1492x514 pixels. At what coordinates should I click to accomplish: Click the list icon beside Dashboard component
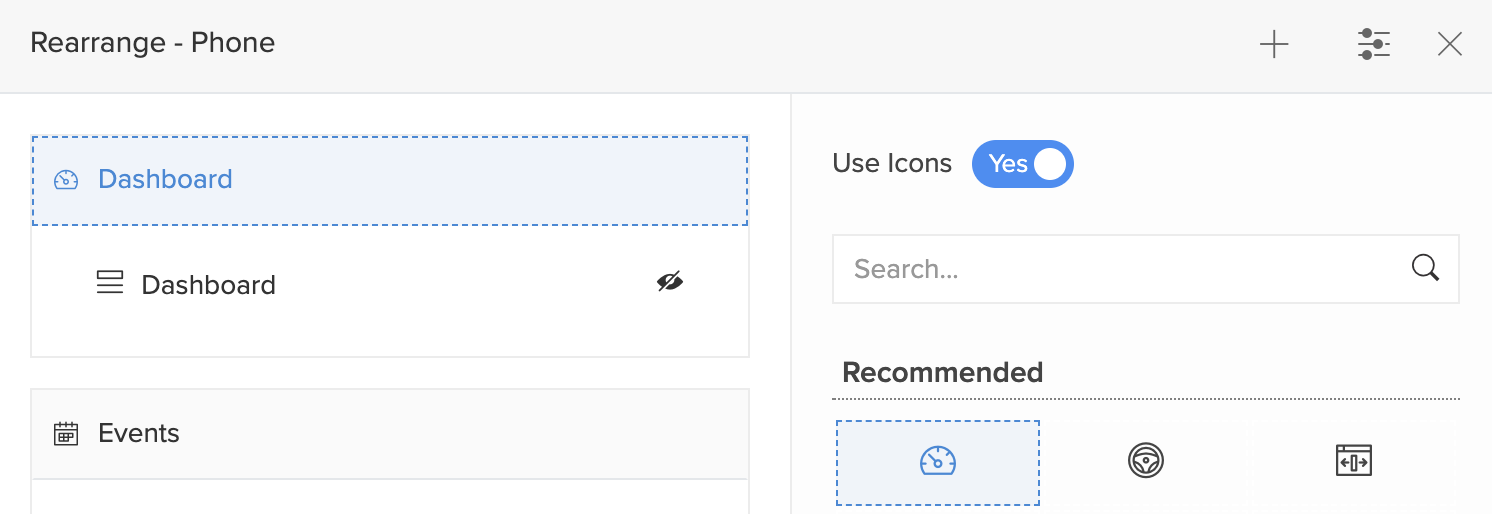coord(110,283)
